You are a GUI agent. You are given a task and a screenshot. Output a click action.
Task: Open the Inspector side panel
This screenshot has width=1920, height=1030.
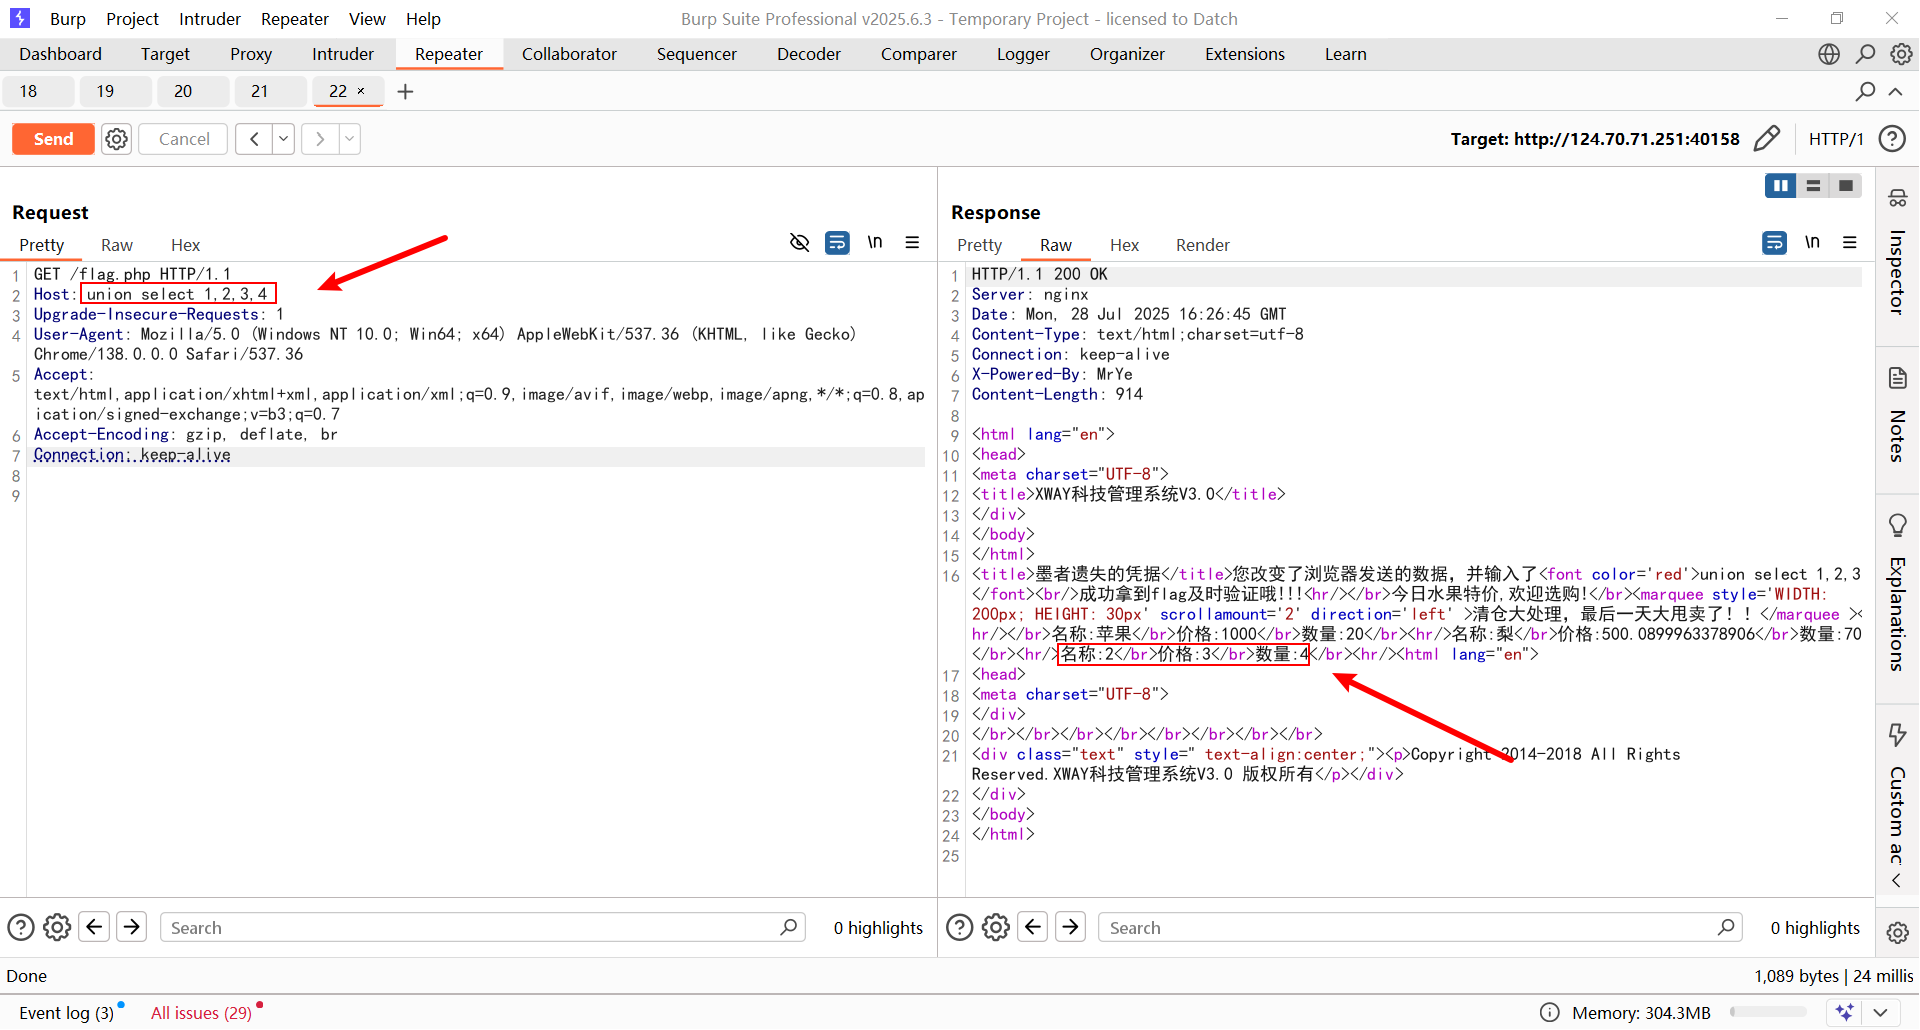pos(1897,252)
